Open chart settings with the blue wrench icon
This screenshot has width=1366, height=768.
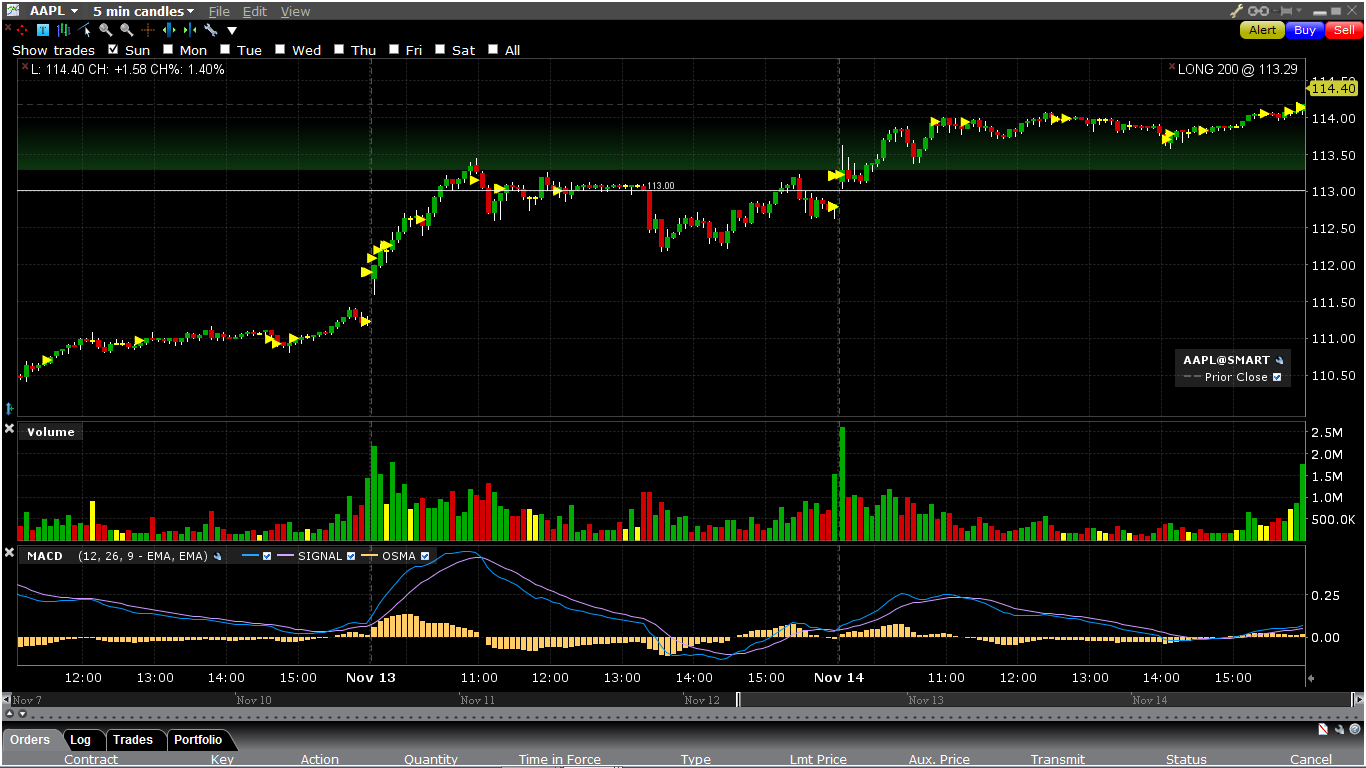pyautogui.click(x=210, y=30)
